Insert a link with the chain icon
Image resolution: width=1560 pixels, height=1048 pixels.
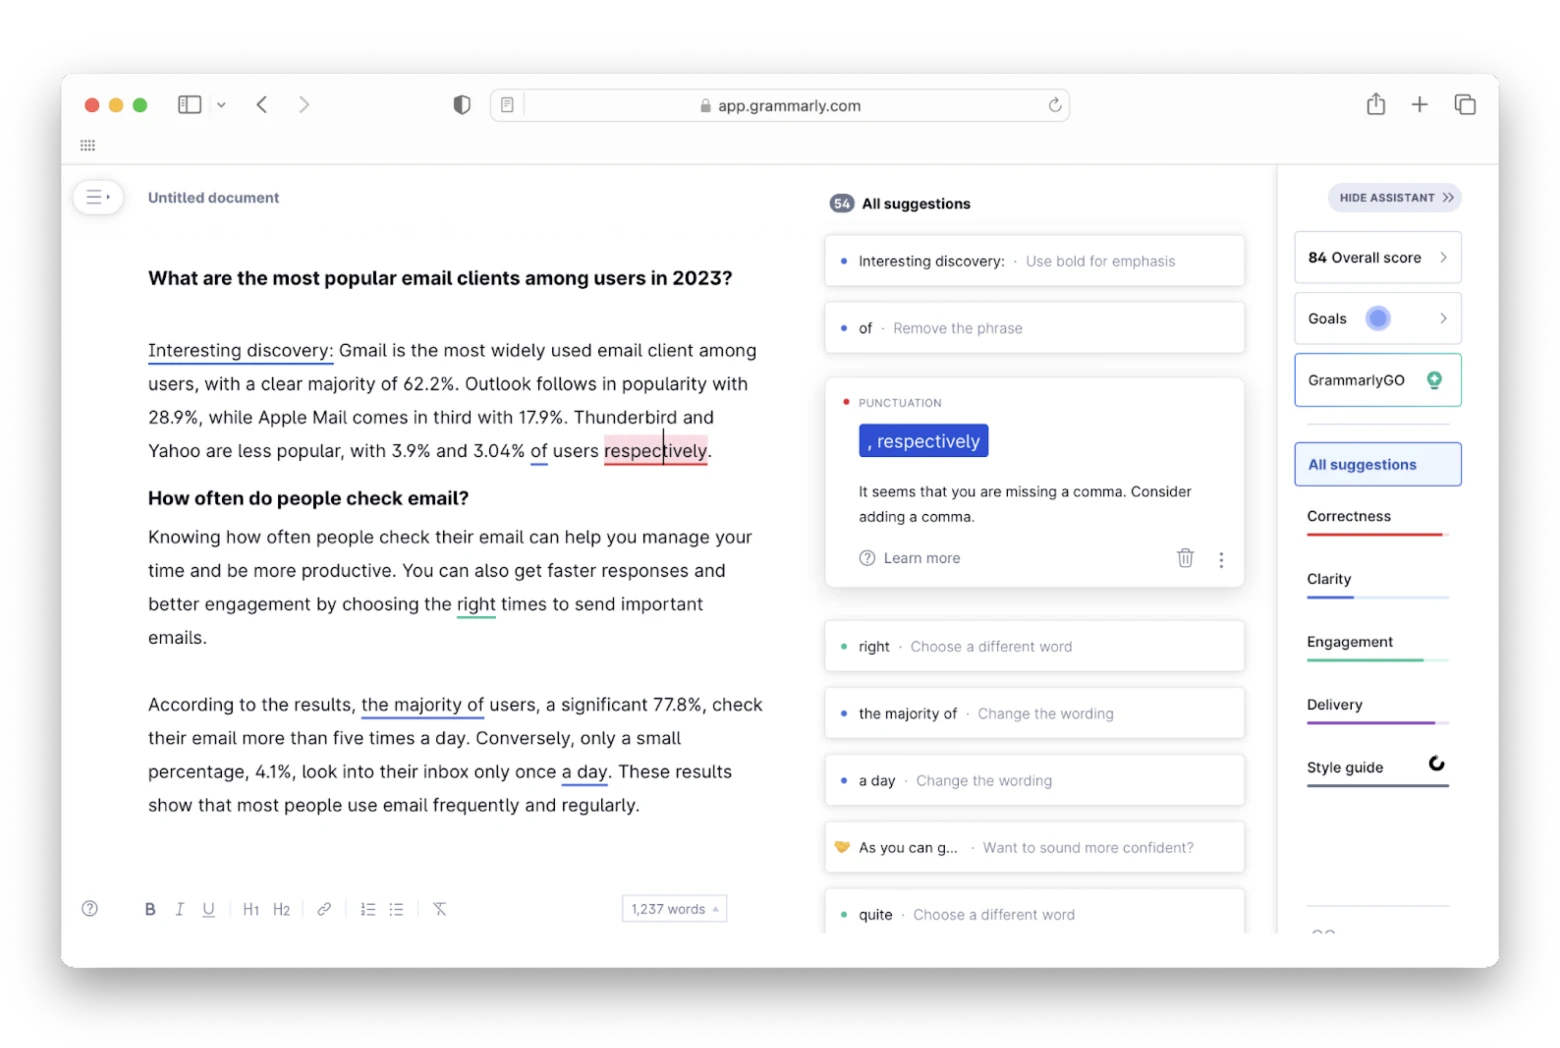(x=324, y=909)
